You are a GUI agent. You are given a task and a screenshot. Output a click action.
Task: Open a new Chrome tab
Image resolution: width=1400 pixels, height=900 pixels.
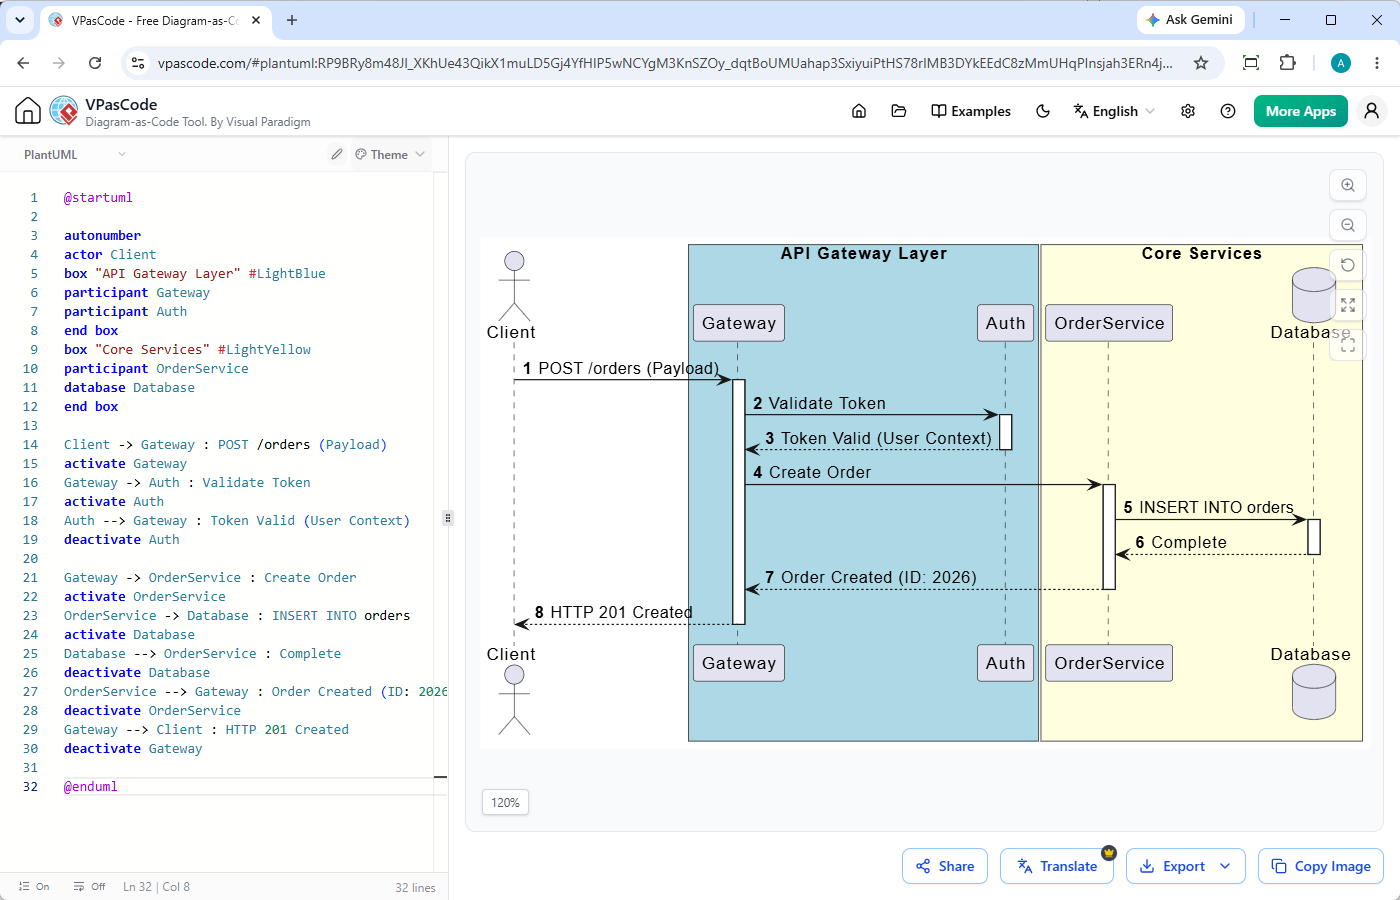[x=292, y=20]
